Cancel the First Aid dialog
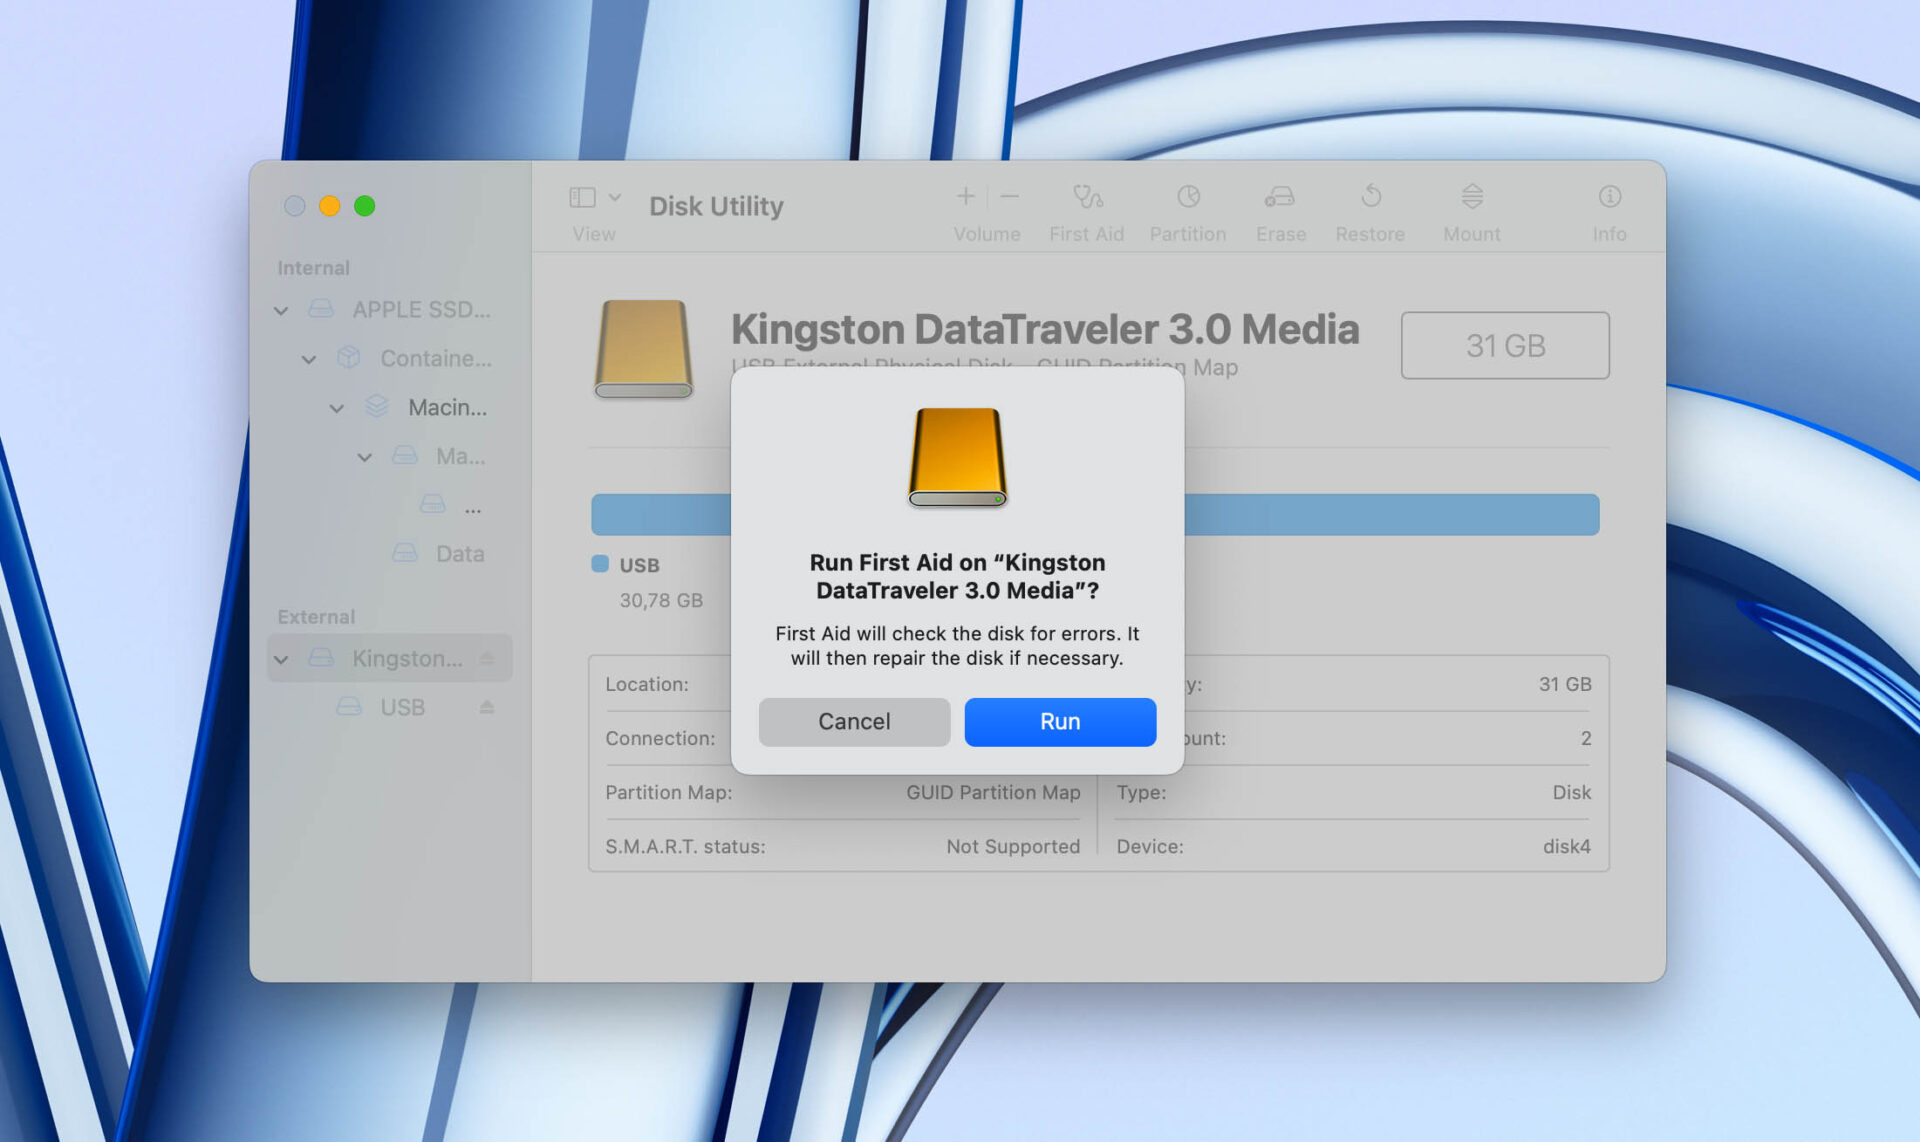1920x1142 pixels. pyautogui.click(x=854, y=721)
